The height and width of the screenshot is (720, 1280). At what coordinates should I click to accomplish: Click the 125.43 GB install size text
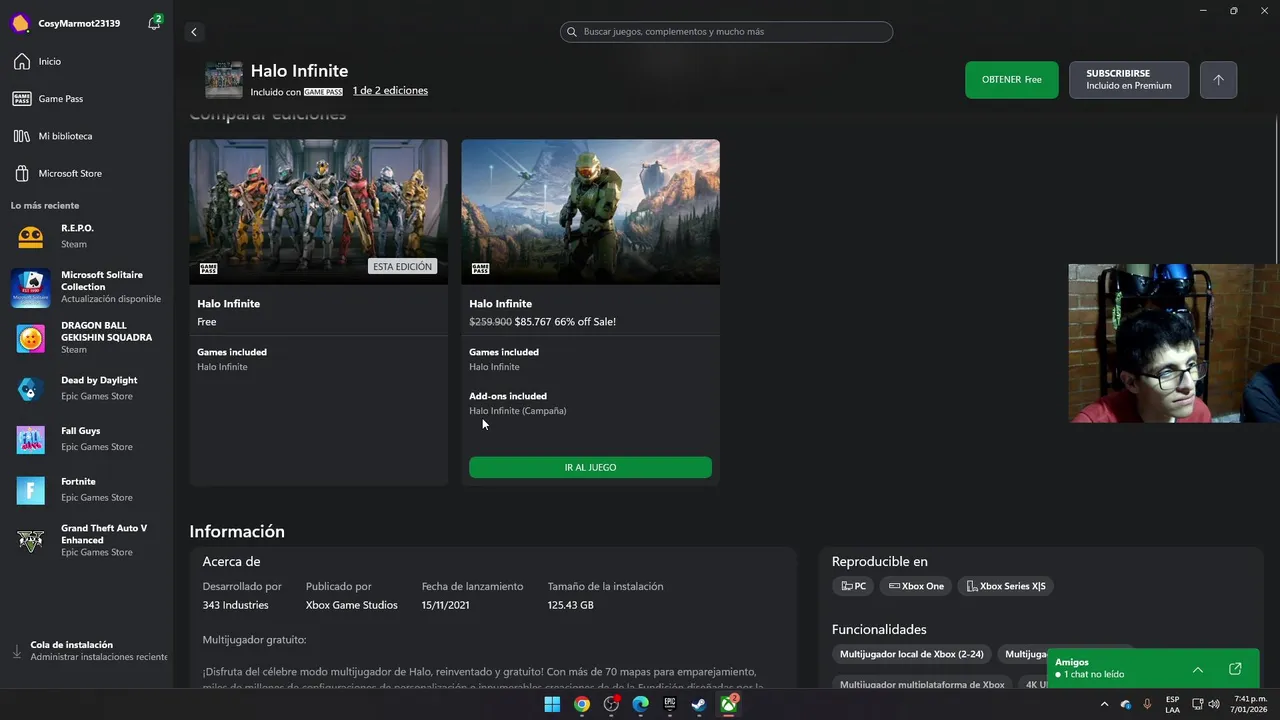coord(570,605)
